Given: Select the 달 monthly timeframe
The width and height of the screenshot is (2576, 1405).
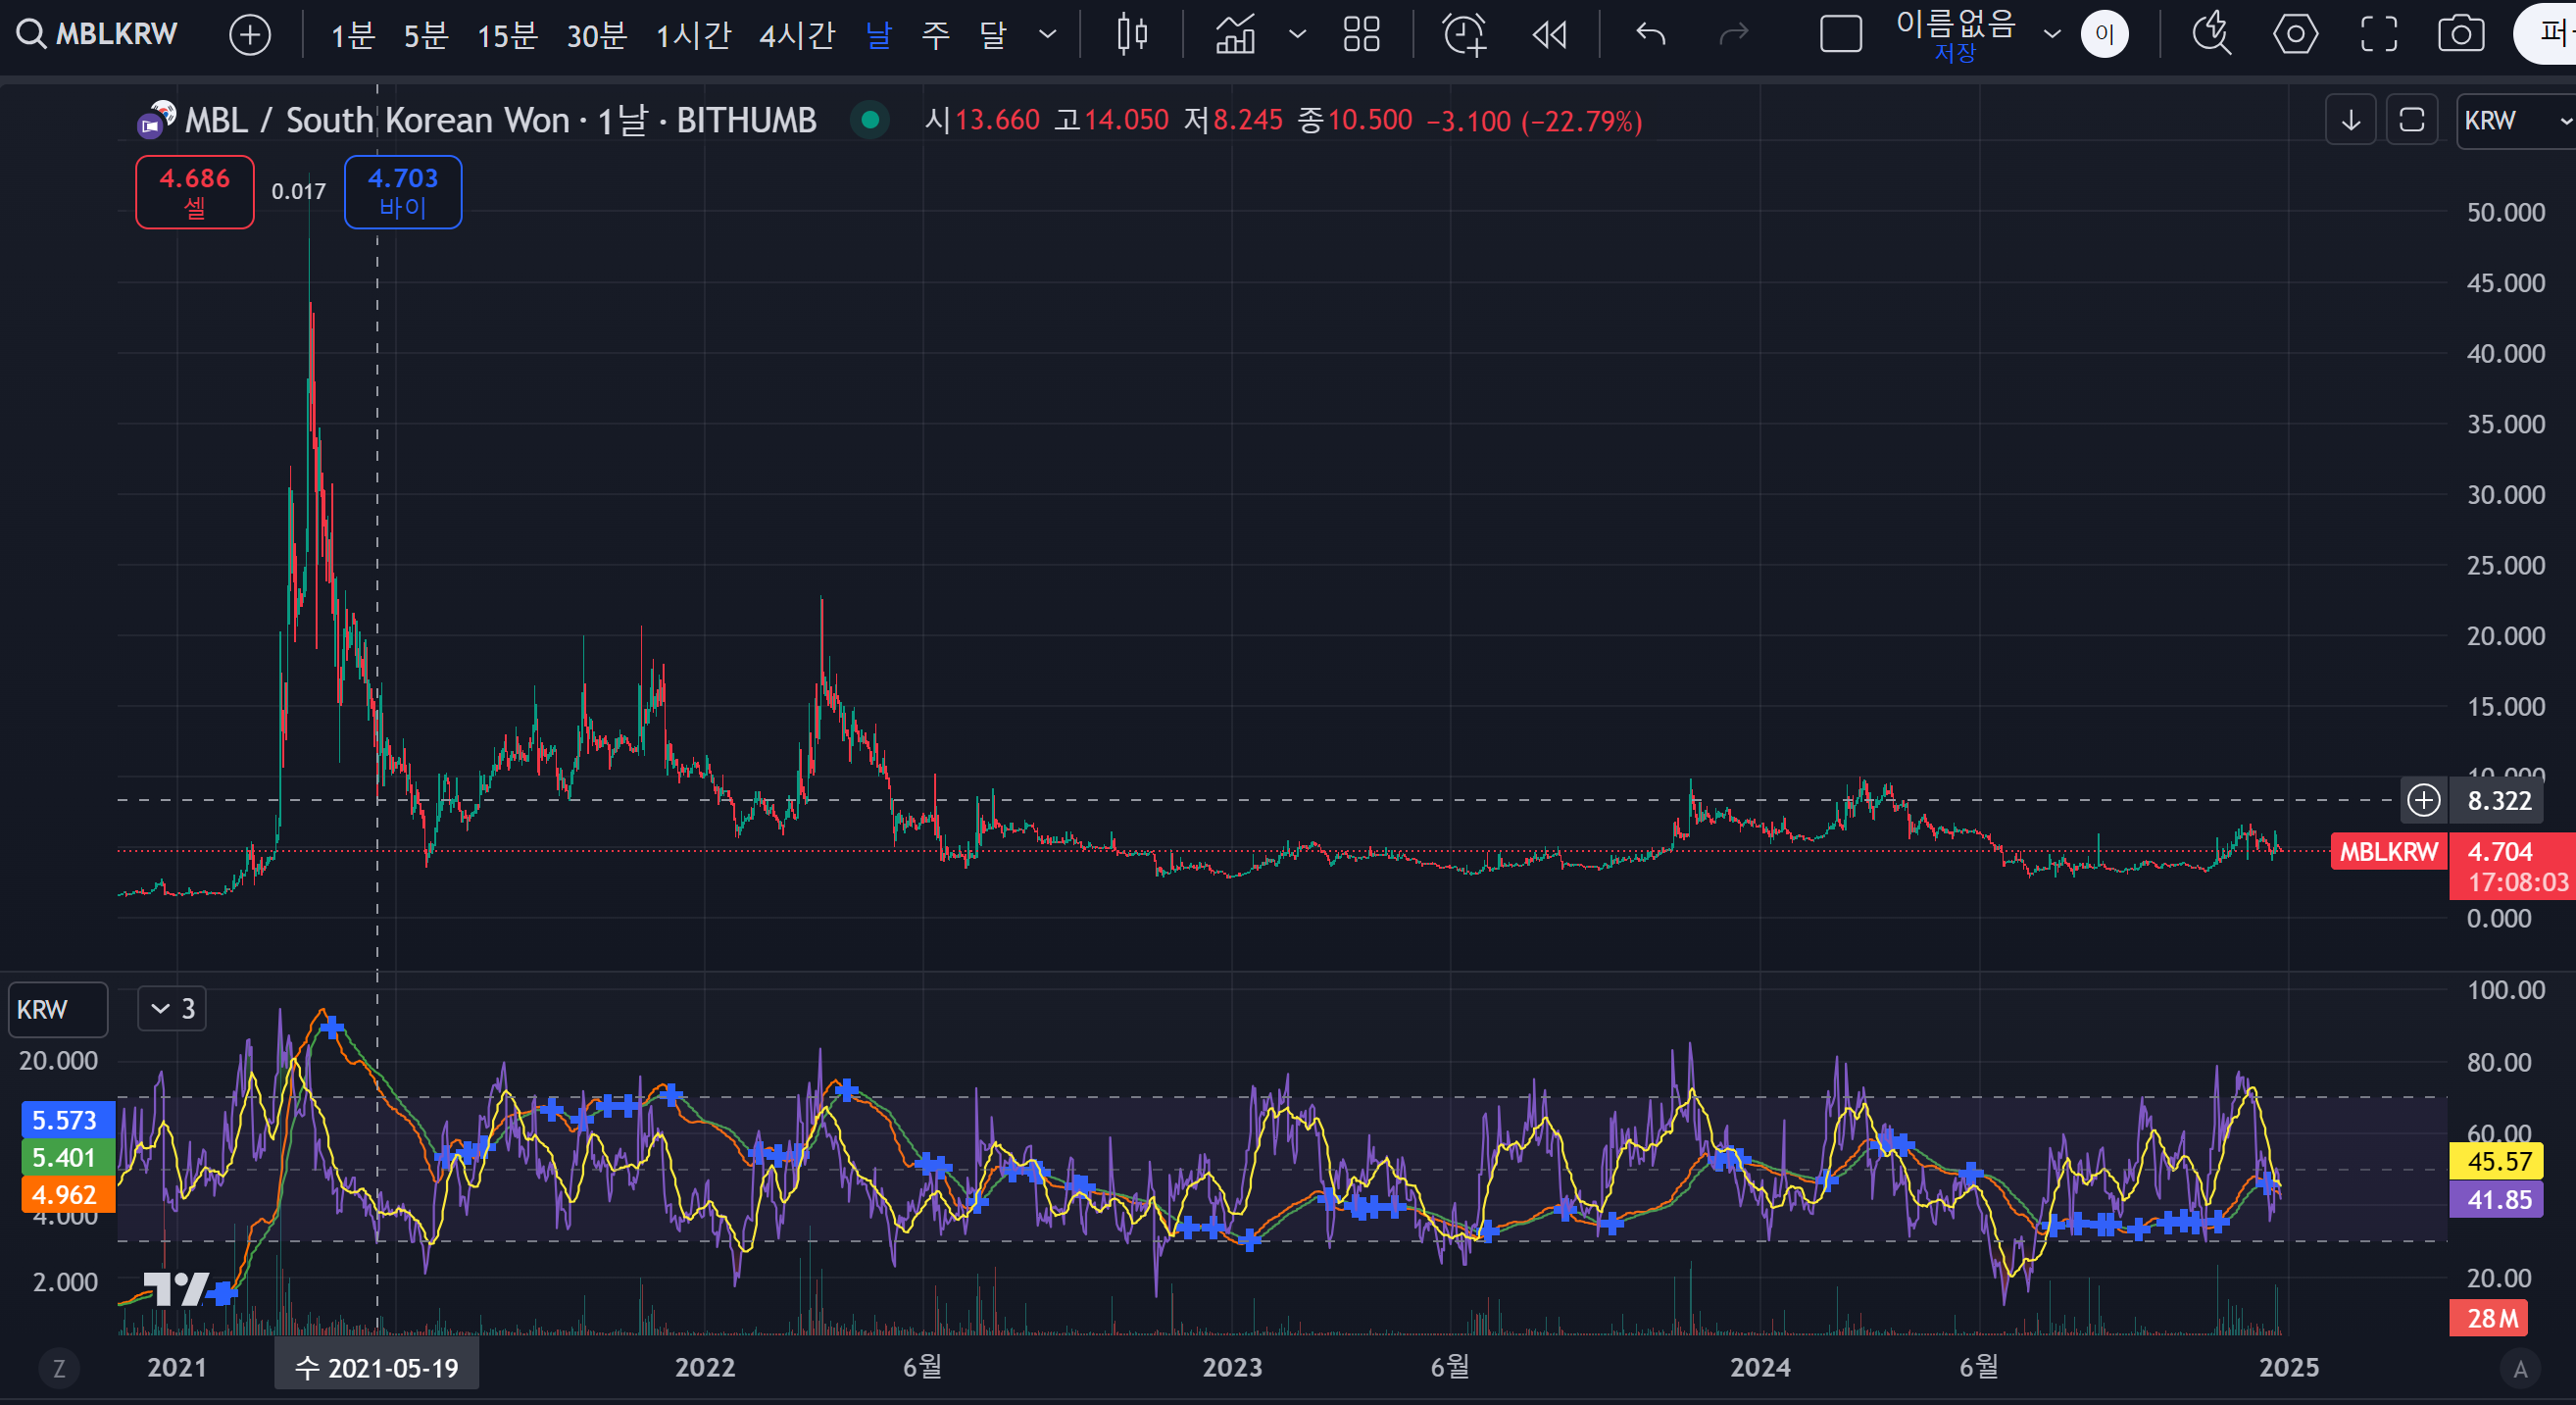Looking at the screenshot, I should [992, 36].
